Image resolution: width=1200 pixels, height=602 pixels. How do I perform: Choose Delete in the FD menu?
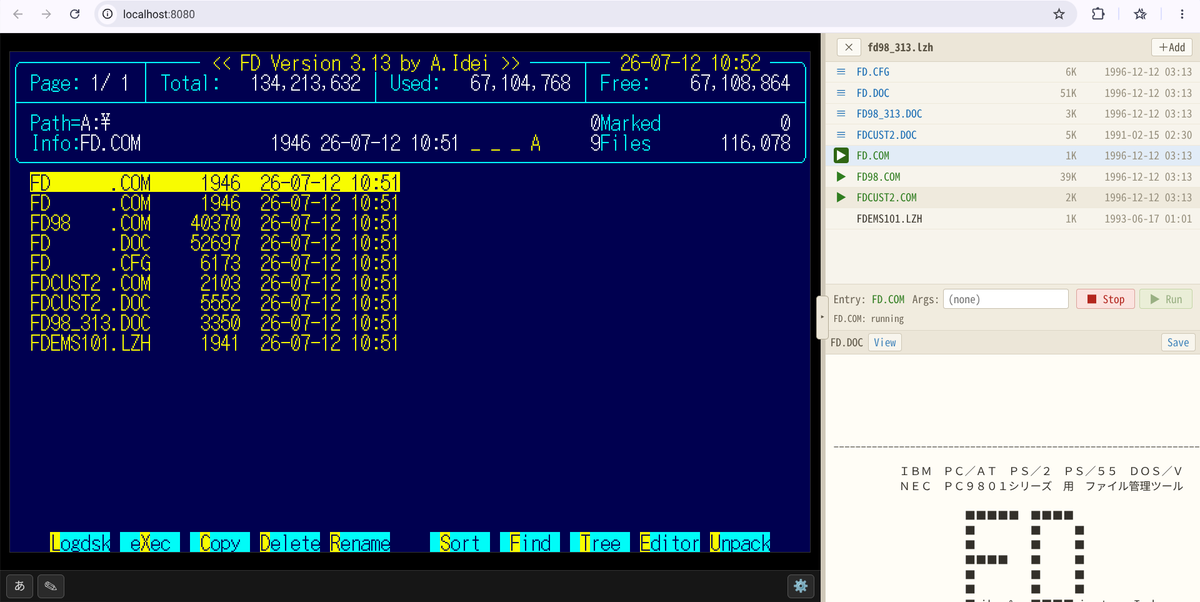tap(290, 543)
